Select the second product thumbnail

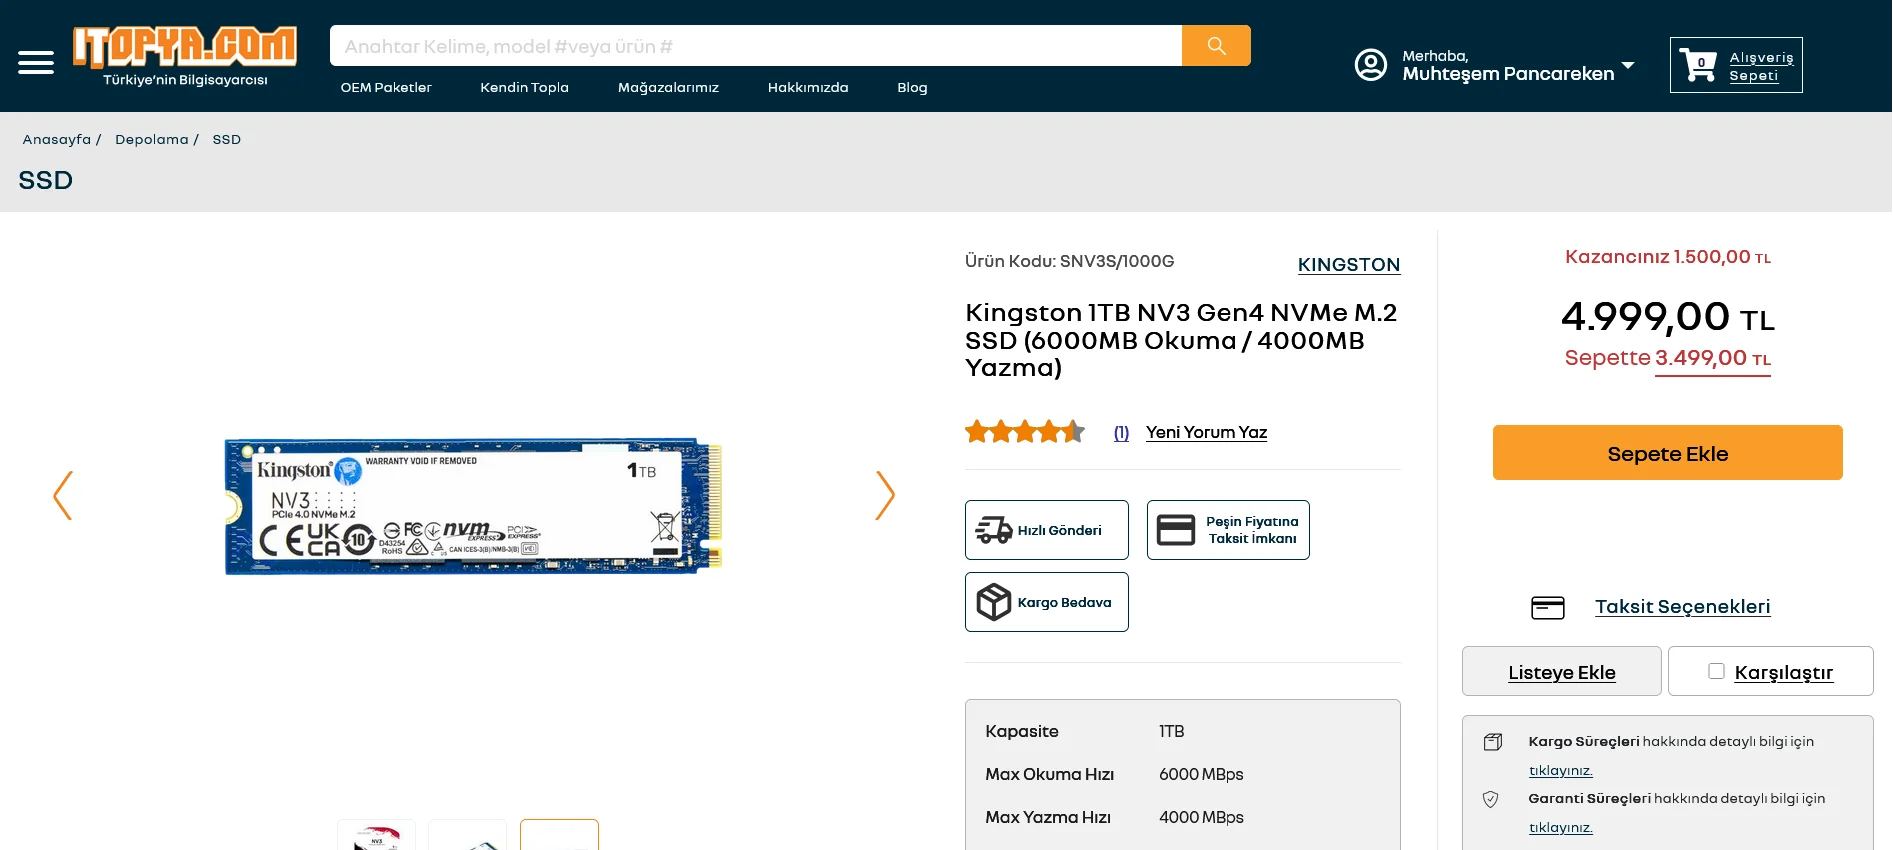pyautogui.click(x=467, y=835)
